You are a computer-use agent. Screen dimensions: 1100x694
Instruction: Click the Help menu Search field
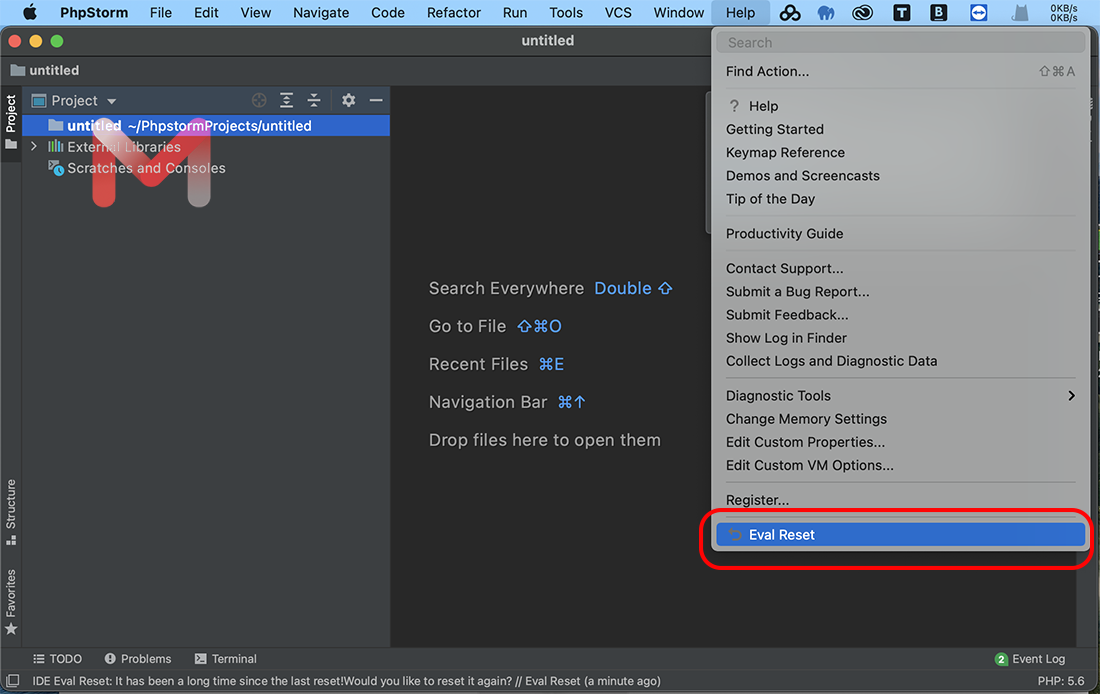[x=900, y=43]
